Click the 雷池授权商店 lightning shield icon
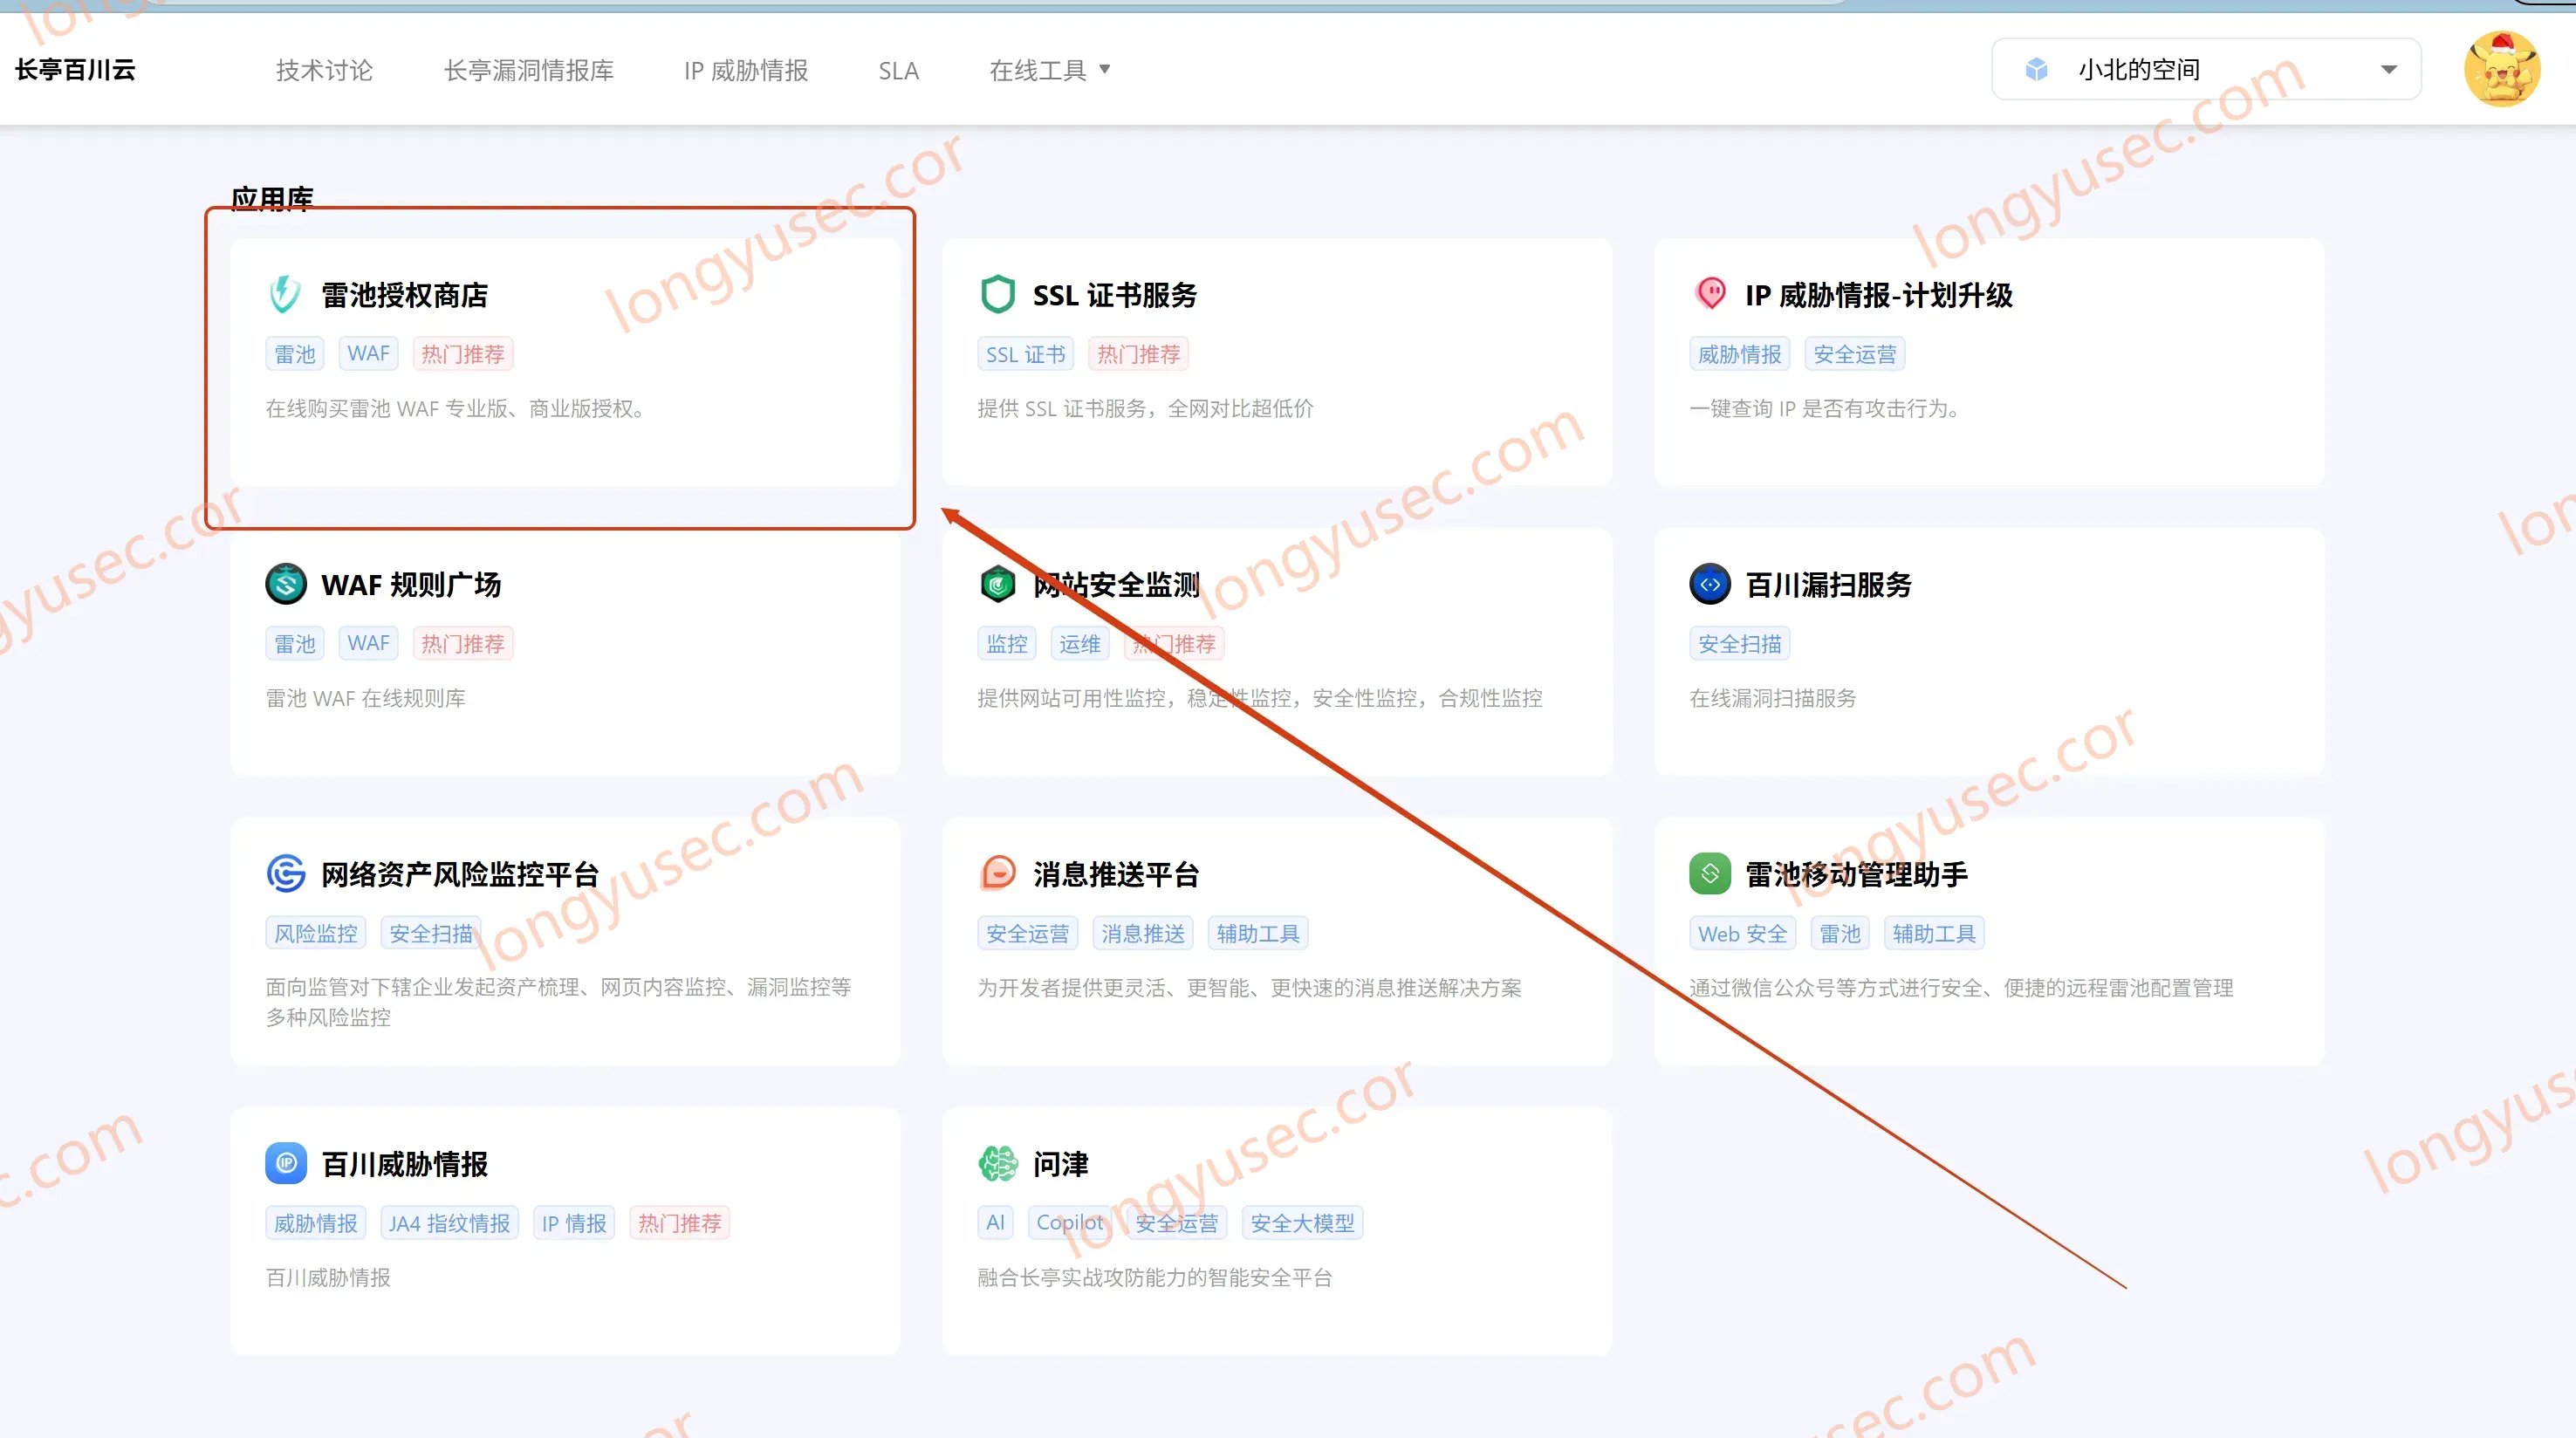 286,294
